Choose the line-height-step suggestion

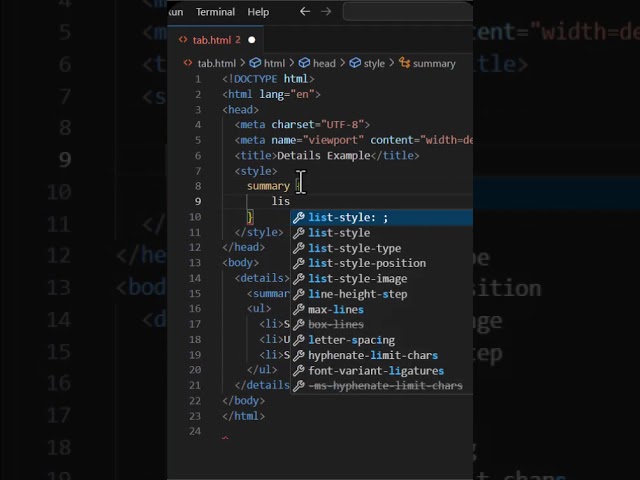pos(382,294)
